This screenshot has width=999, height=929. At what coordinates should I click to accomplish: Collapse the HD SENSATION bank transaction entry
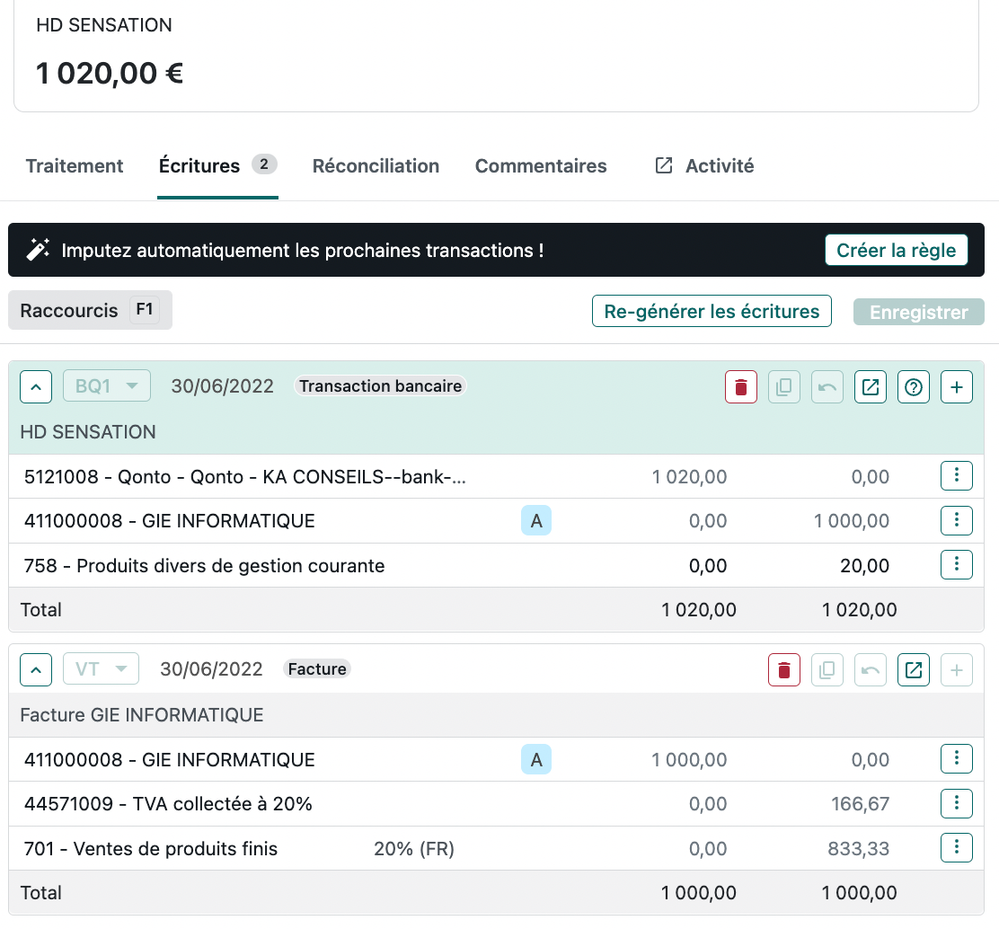pos(36,387)
